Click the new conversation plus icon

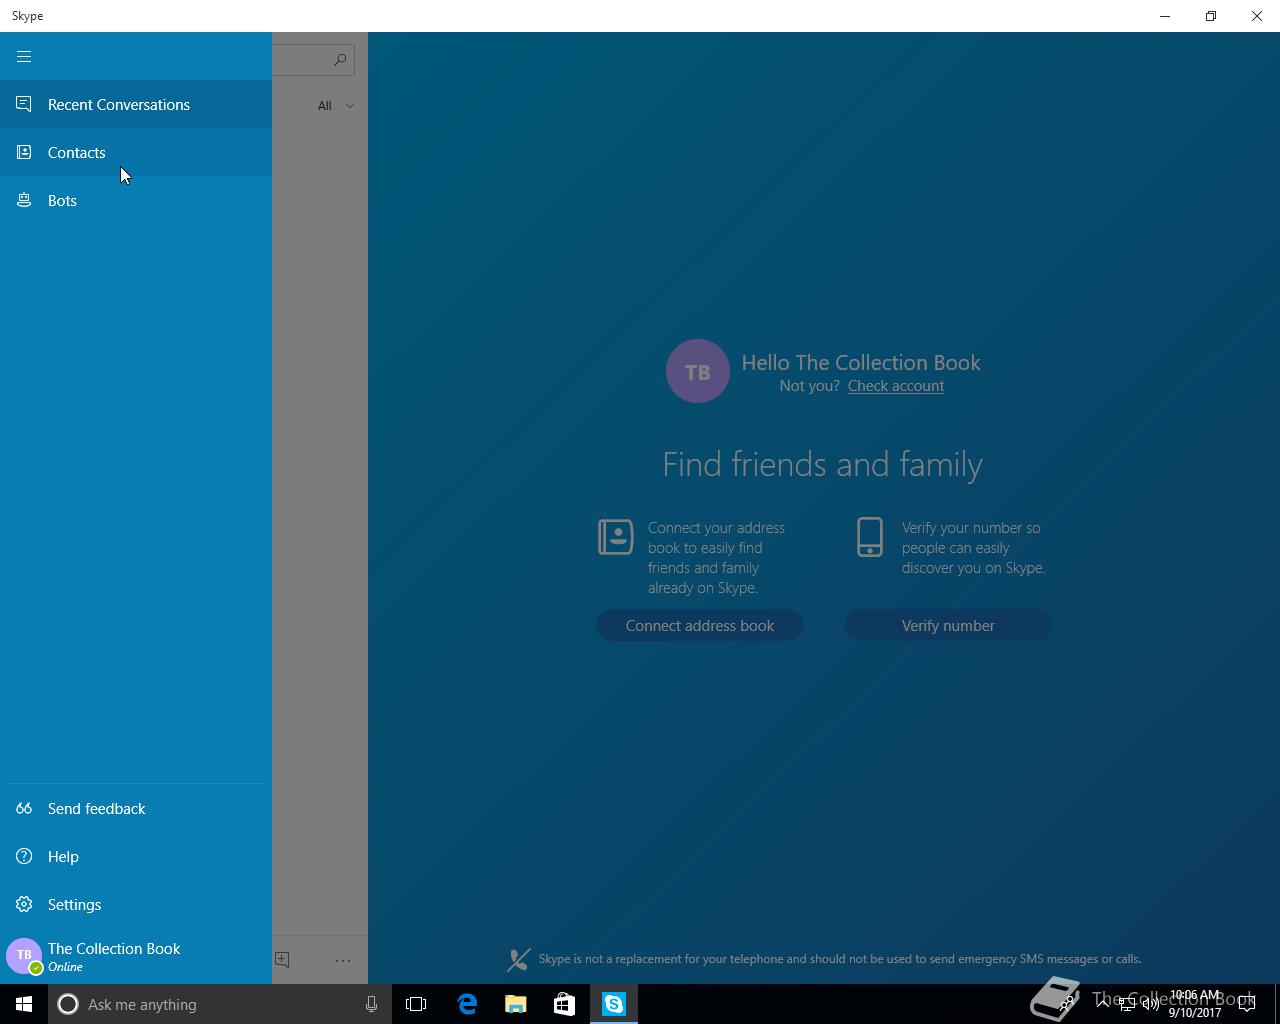click(282, 959)
